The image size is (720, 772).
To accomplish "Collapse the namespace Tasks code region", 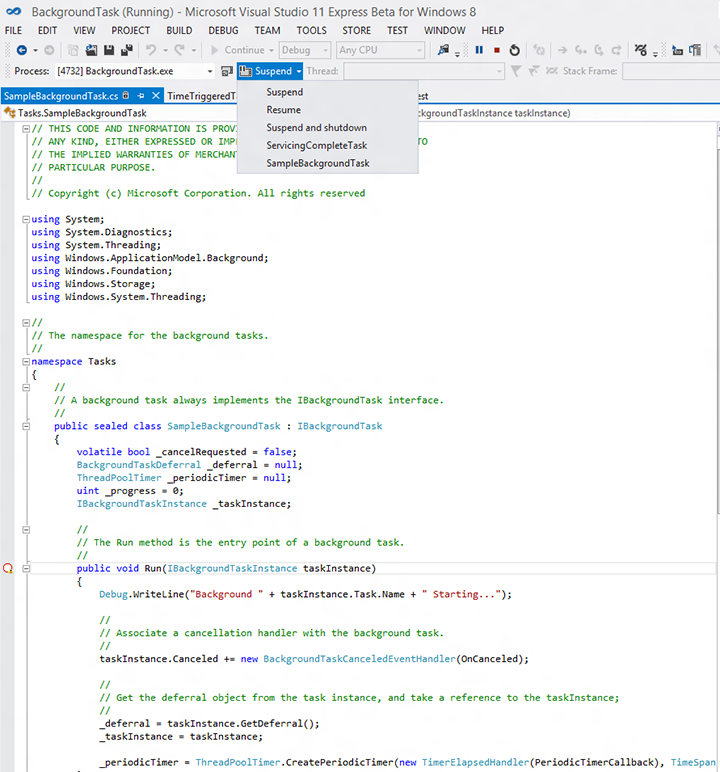I will (x=26, y=362).
